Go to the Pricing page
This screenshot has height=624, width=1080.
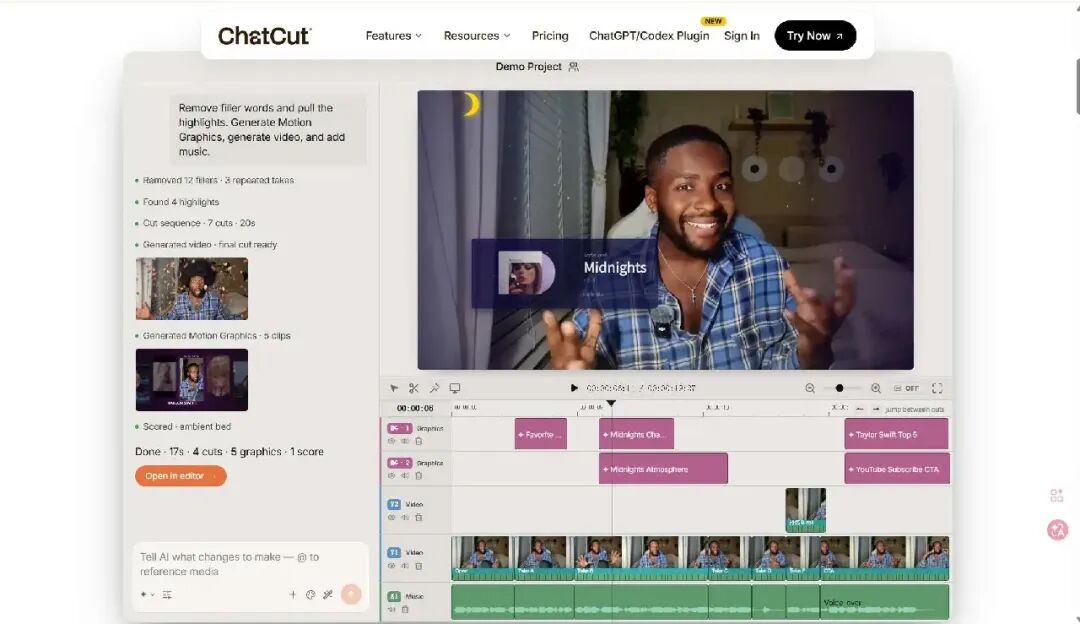[550, 36]
